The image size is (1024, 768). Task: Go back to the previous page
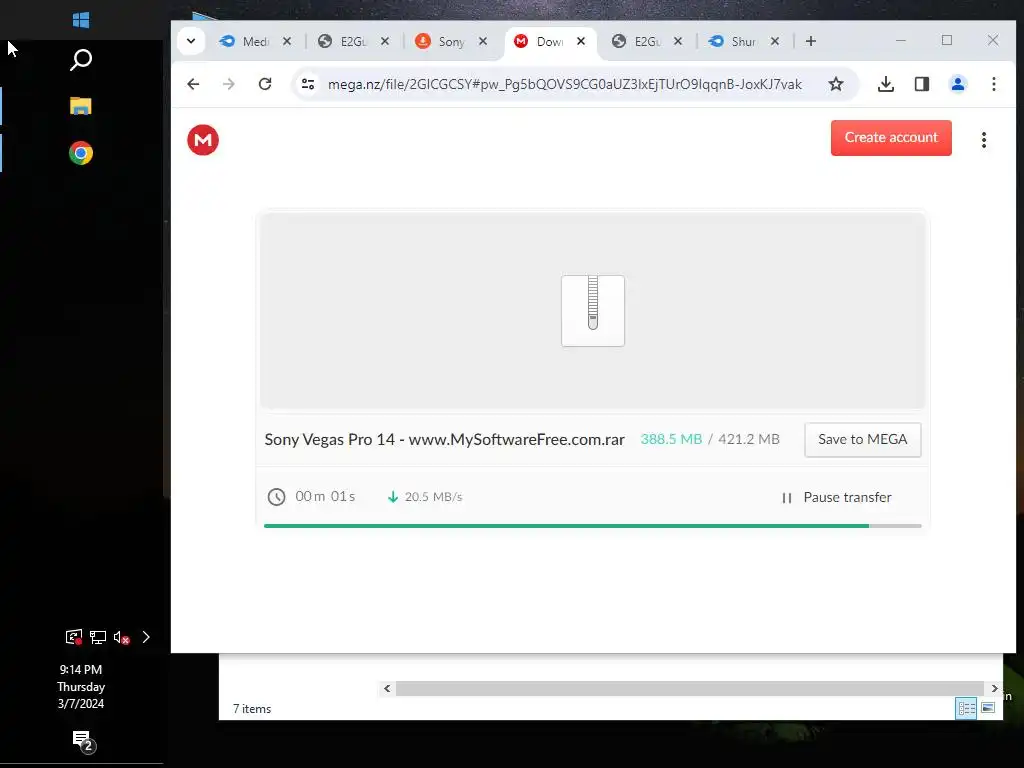click(x=193, y=84)
